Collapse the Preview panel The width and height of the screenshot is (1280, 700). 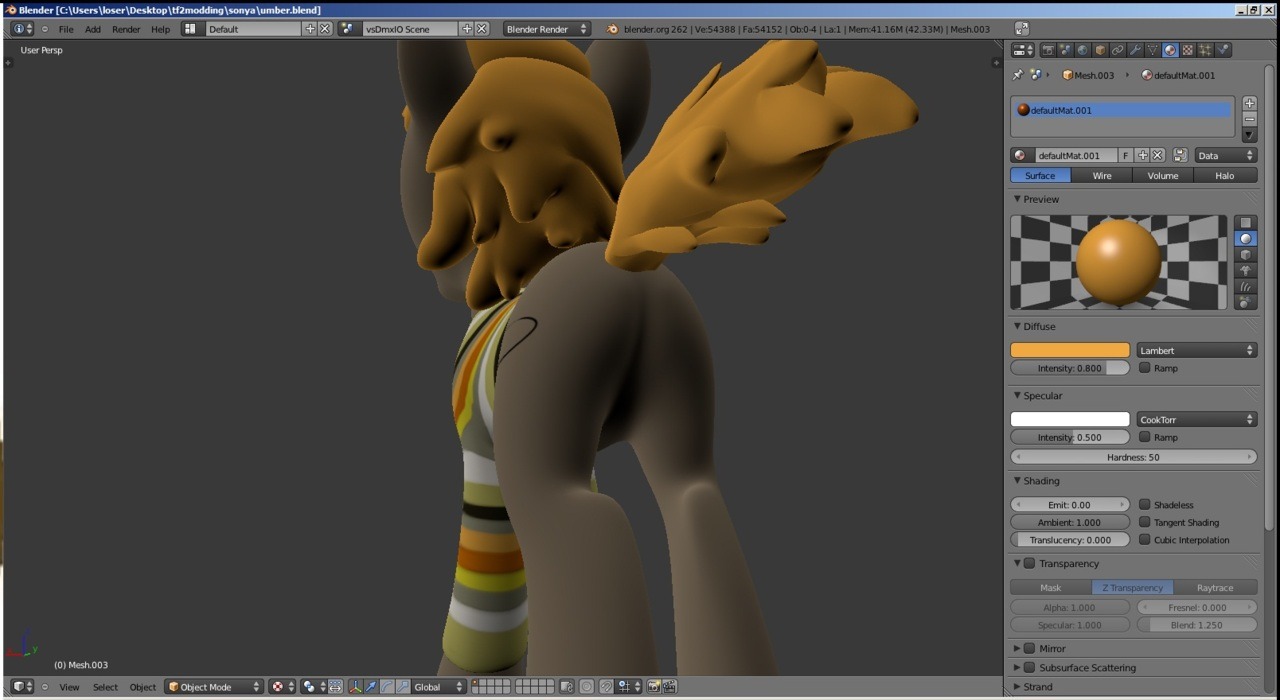pos(1017,199)
